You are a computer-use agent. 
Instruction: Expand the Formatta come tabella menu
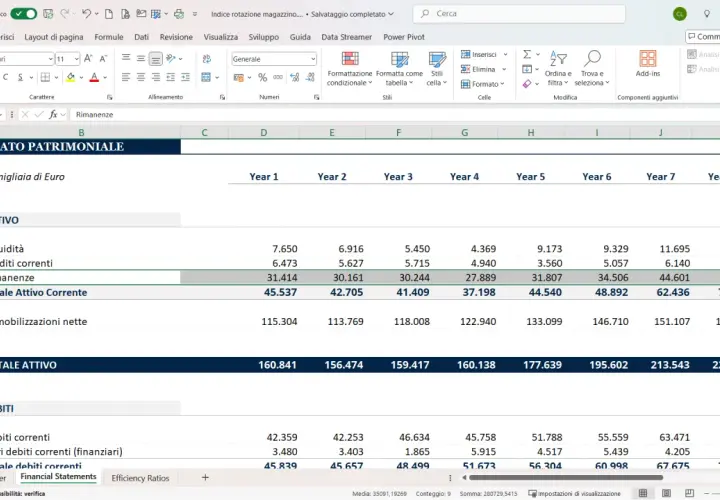point(399,68)
